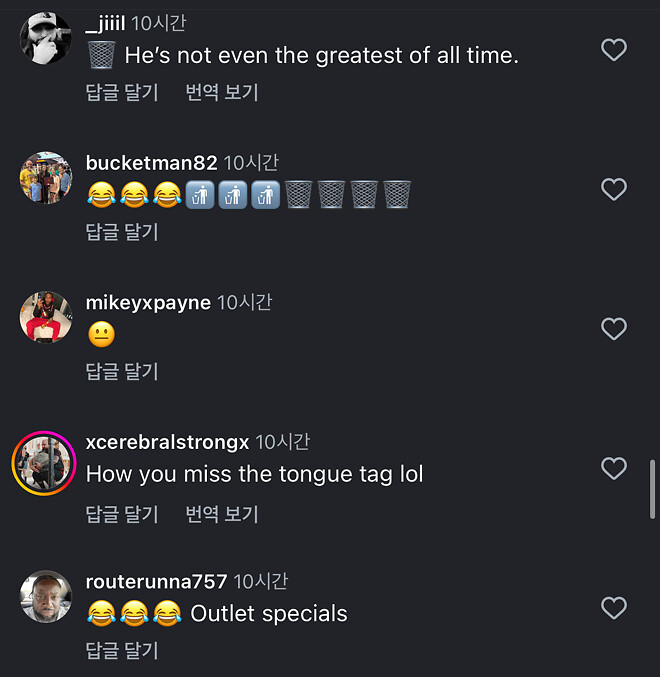Like the comment by _jiiil
Image resolution: width=660 pixels, height=677 pixels.
pos(613,49)
